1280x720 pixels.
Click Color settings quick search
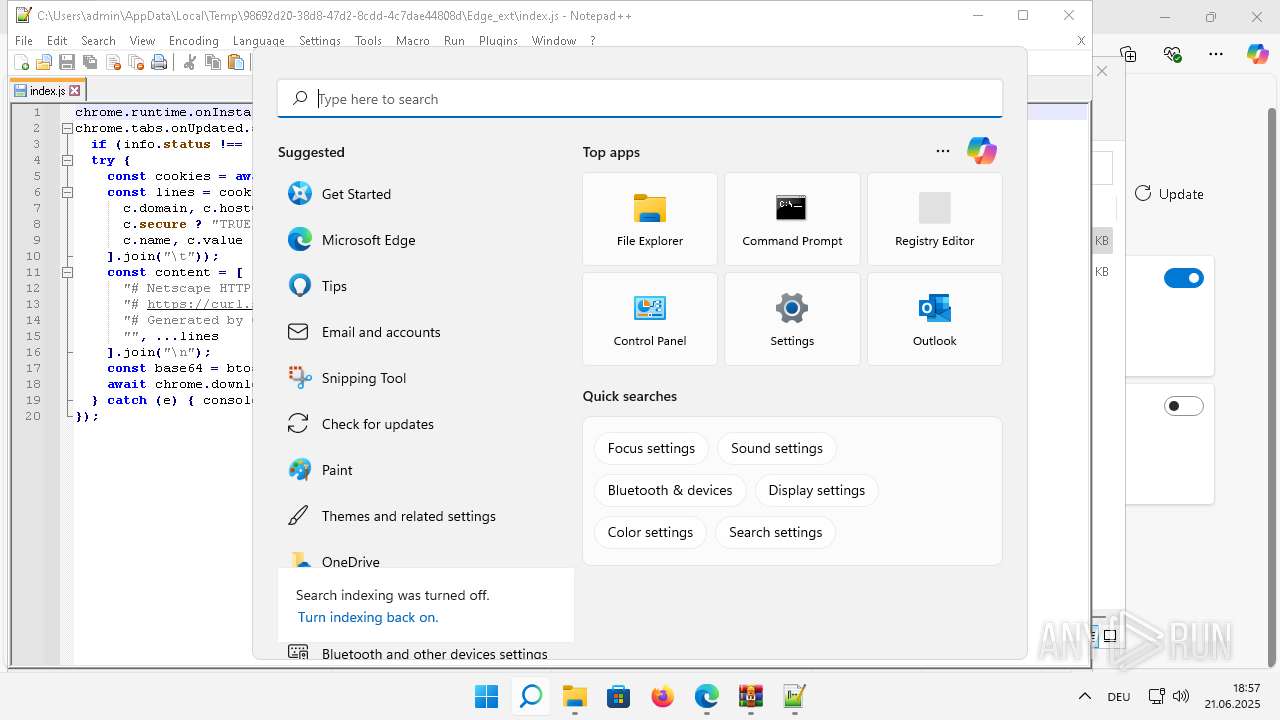tap(650, 532)
